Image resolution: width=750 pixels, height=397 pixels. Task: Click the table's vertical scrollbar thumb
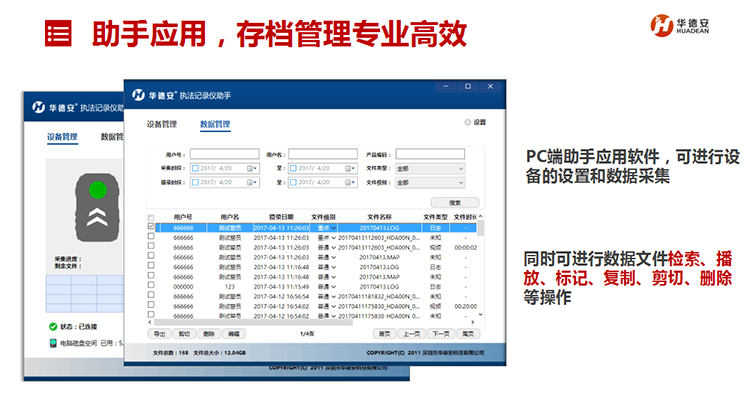[x=480, y=228]
